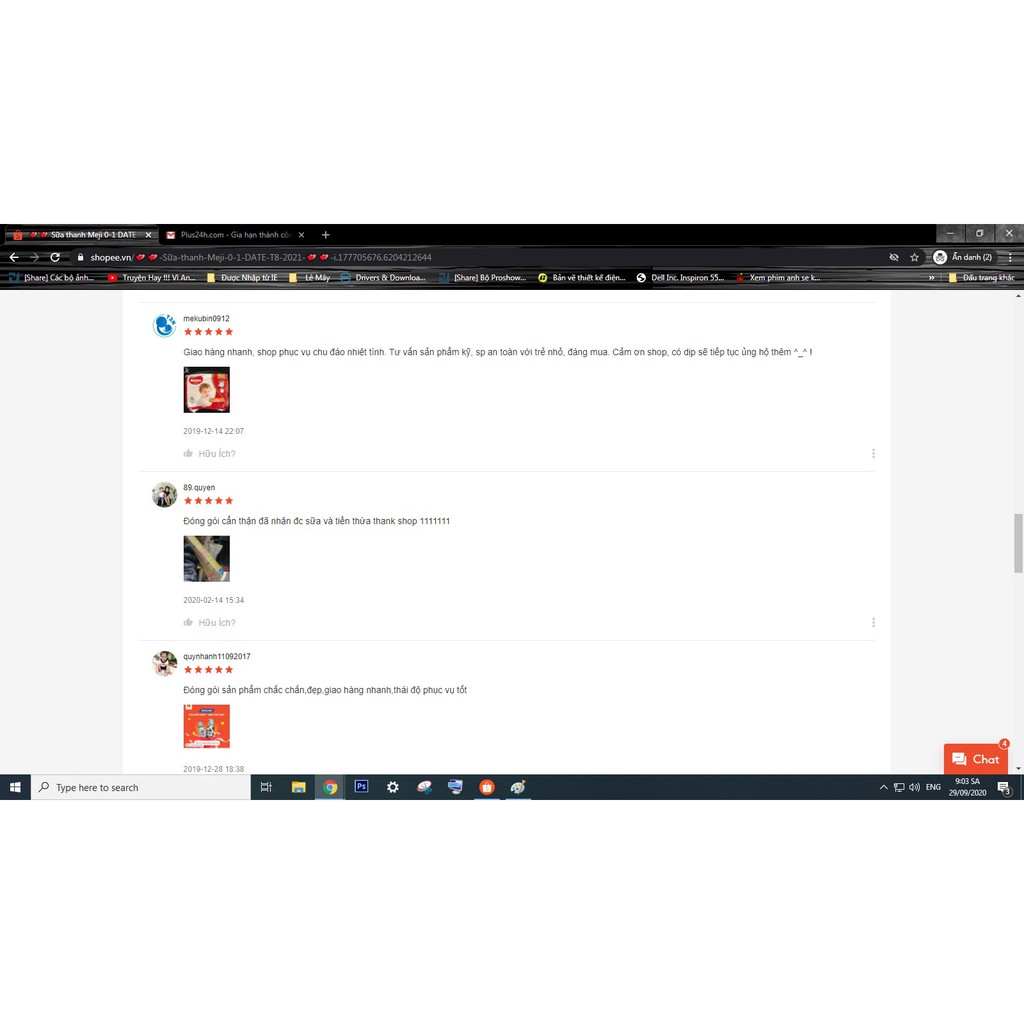This screenshot has height=1024, width=1024.
Task: Click the incognito profile icon Ẩn danh
Action: click(963, 257)
